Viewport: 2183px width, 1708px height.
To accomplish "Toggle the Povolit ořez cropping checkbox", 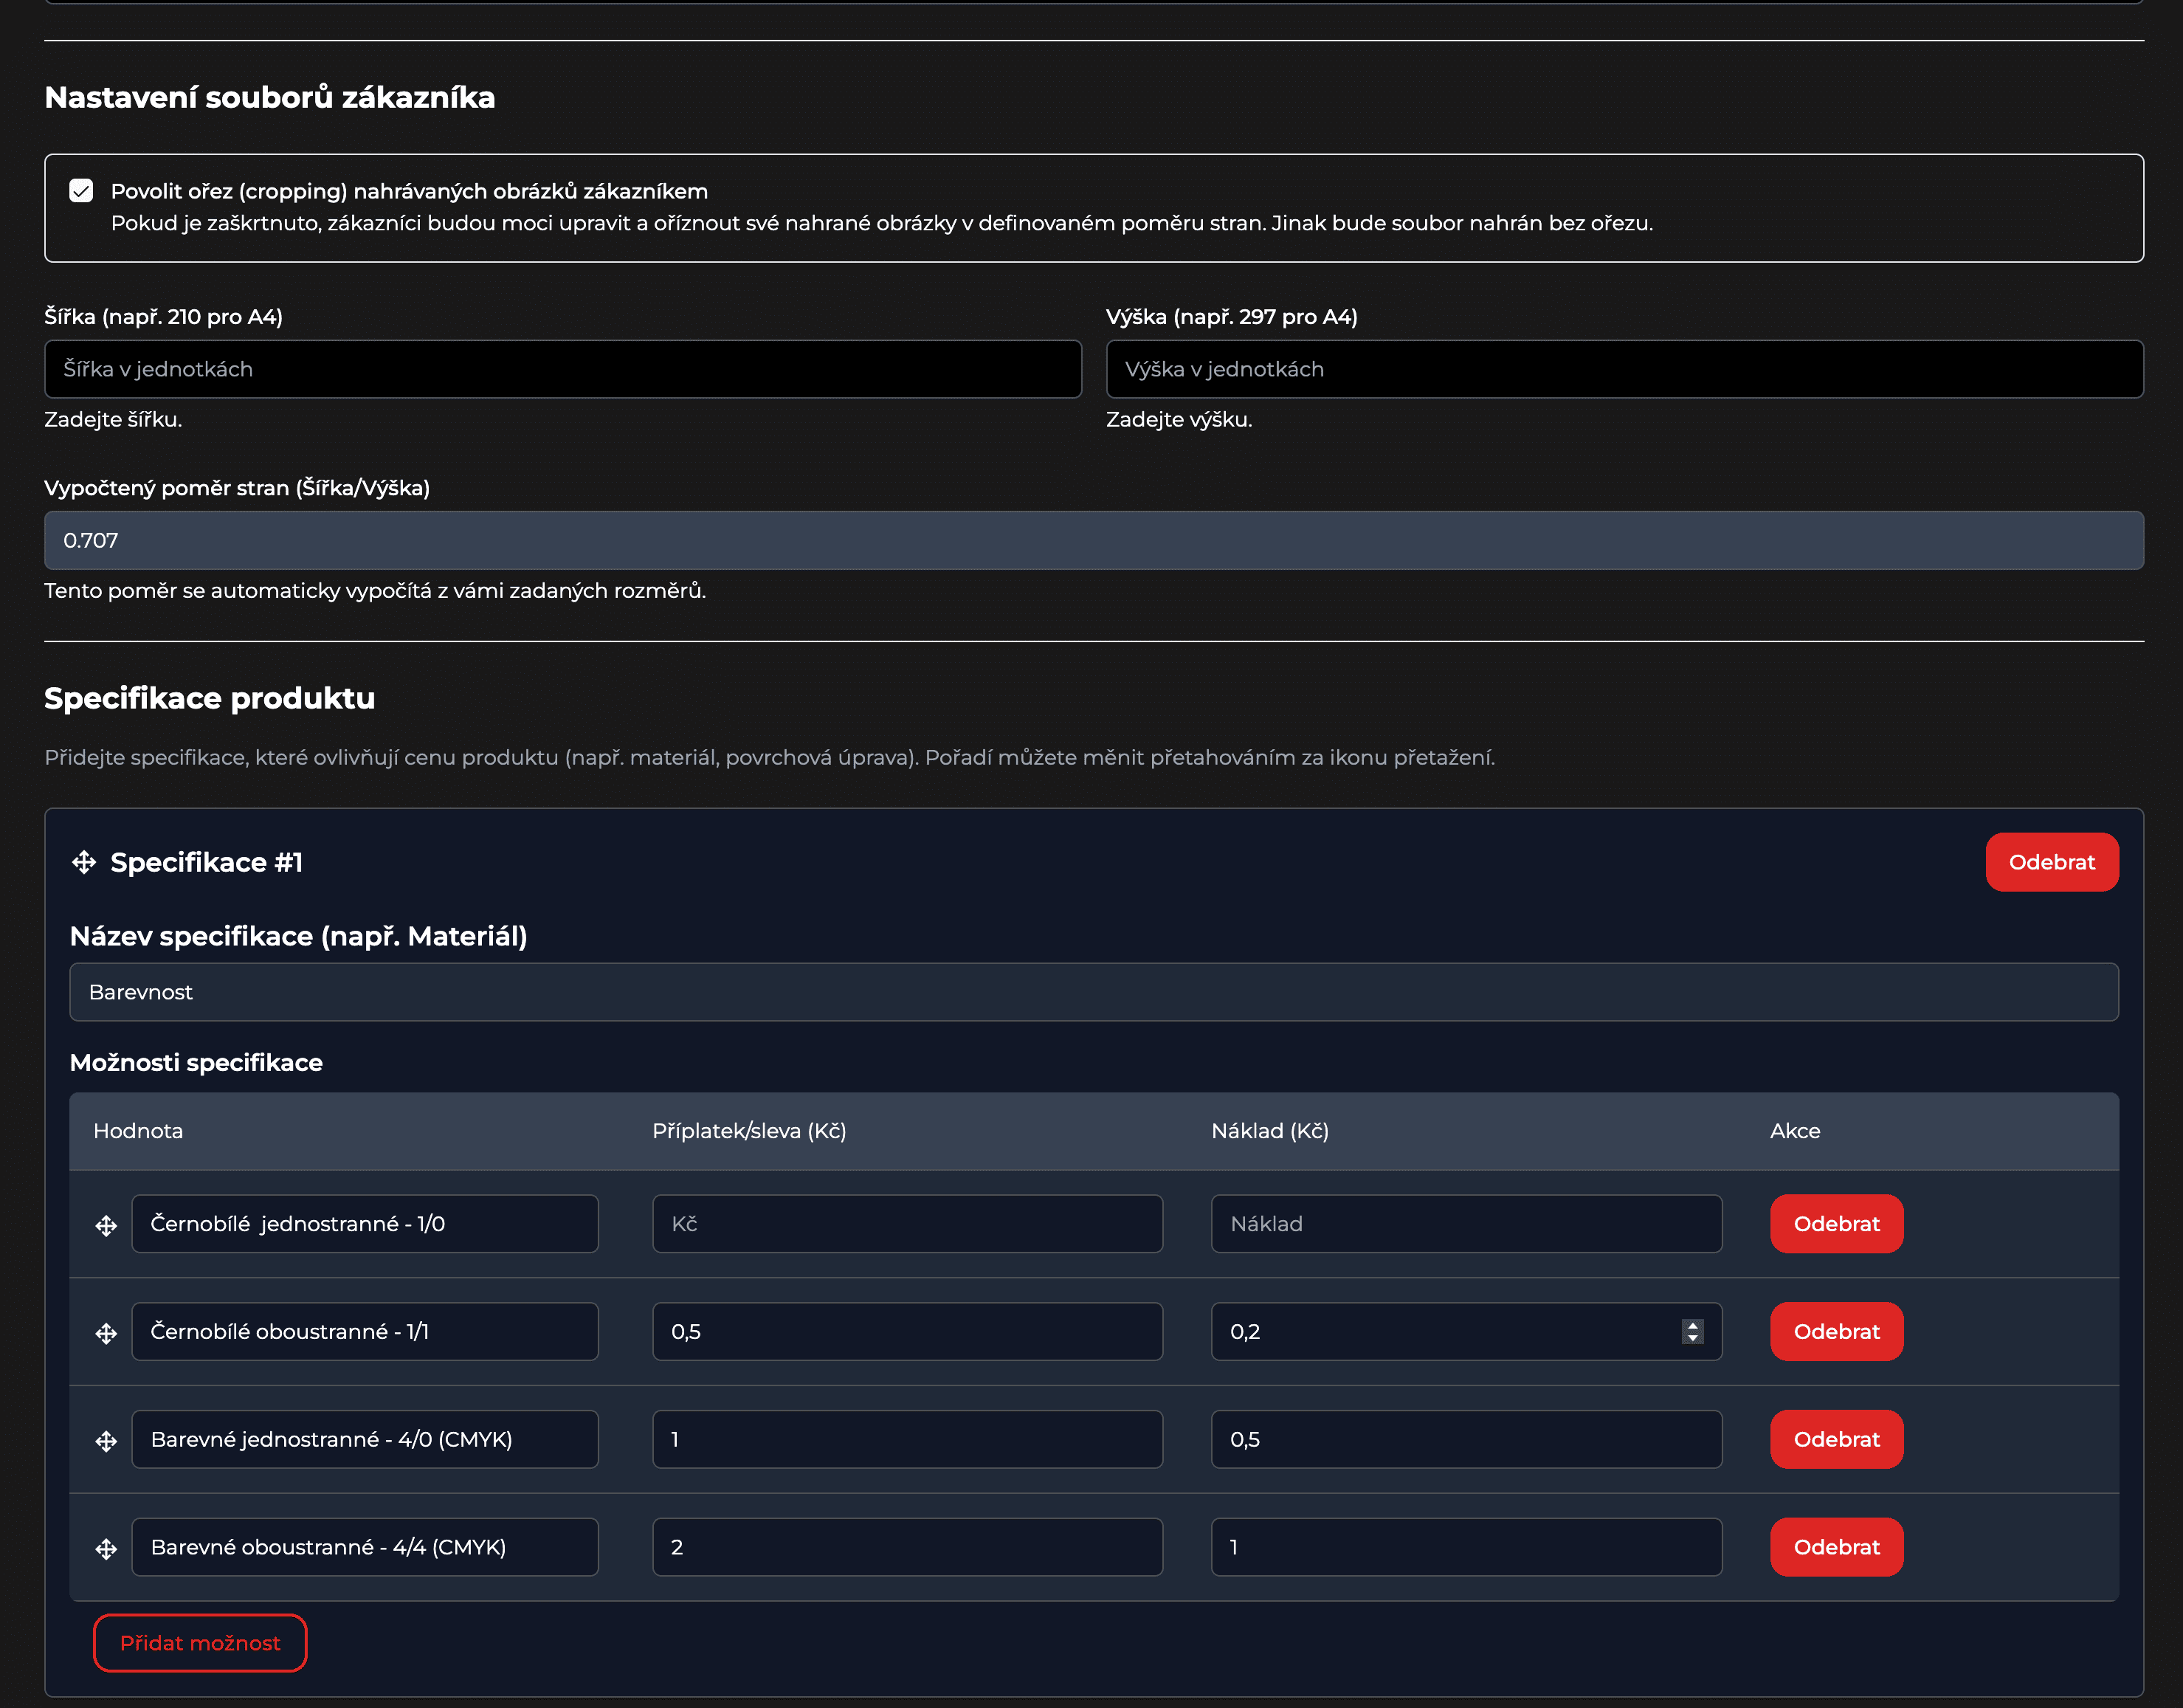I will (81, 191).
